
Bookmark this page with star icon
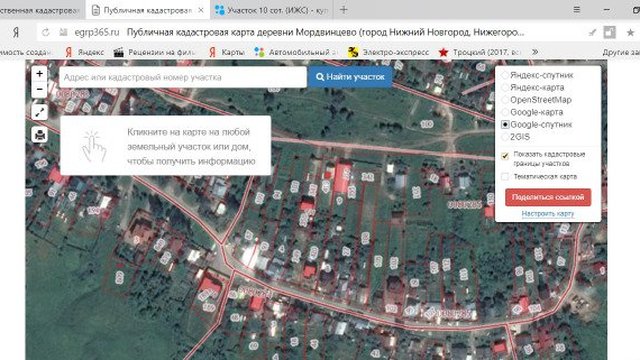point(630,33)
